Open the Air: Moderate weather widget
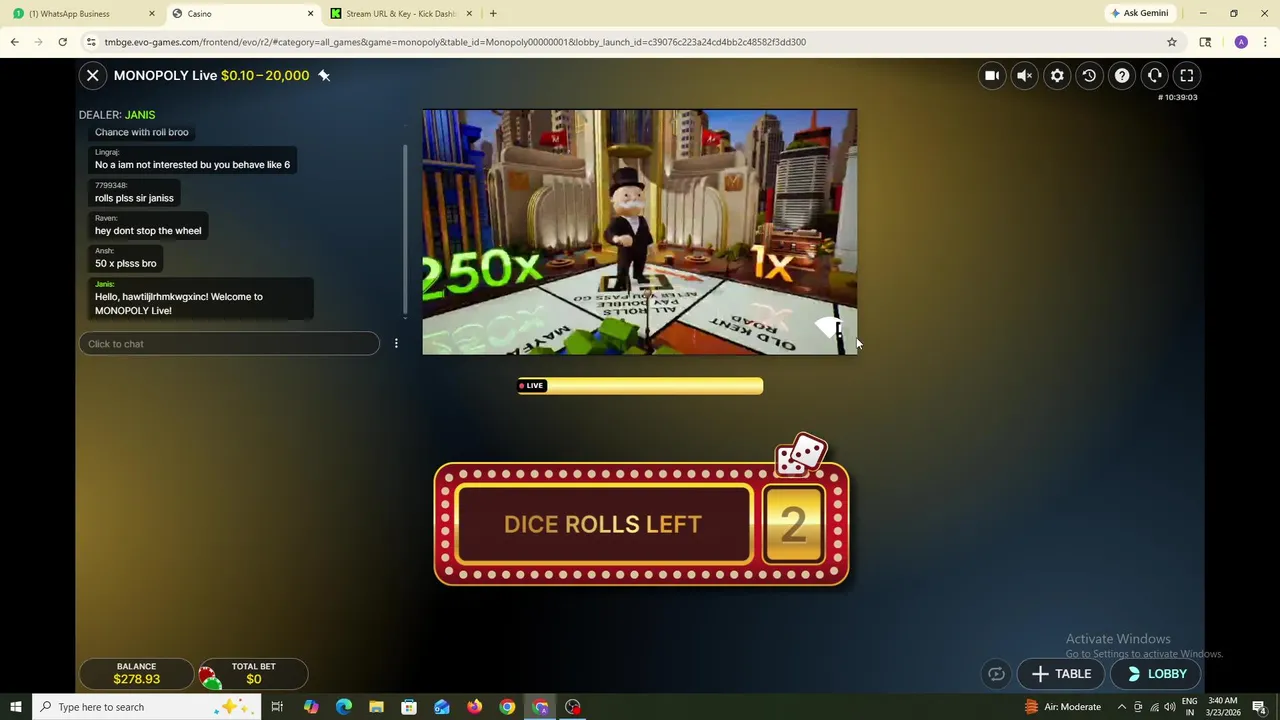Image resolution: width=1280 pixels, height=720 pixels. point(1063,707)
